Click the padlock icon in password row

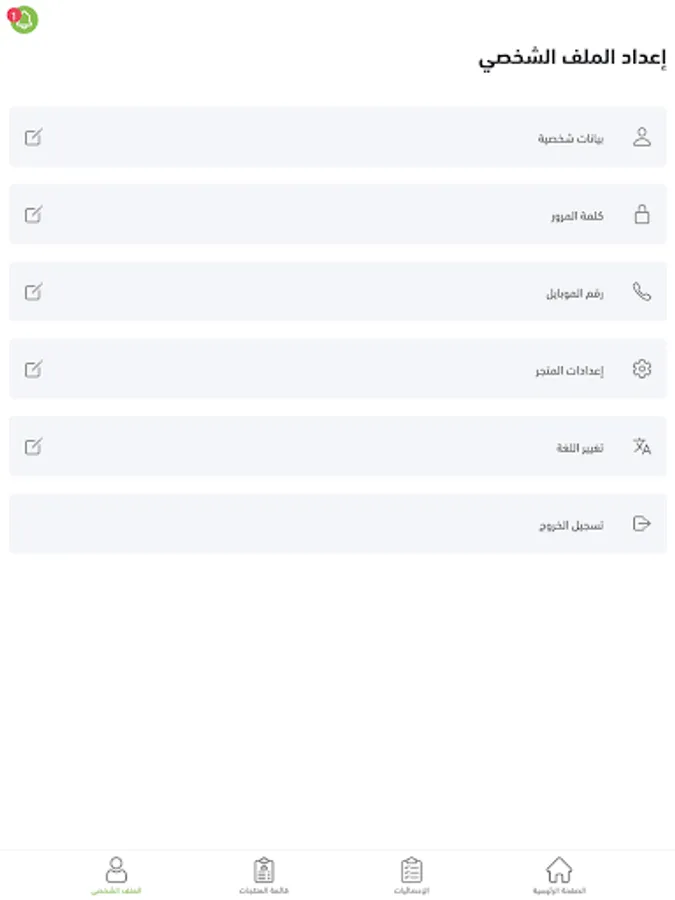[642, 214]
